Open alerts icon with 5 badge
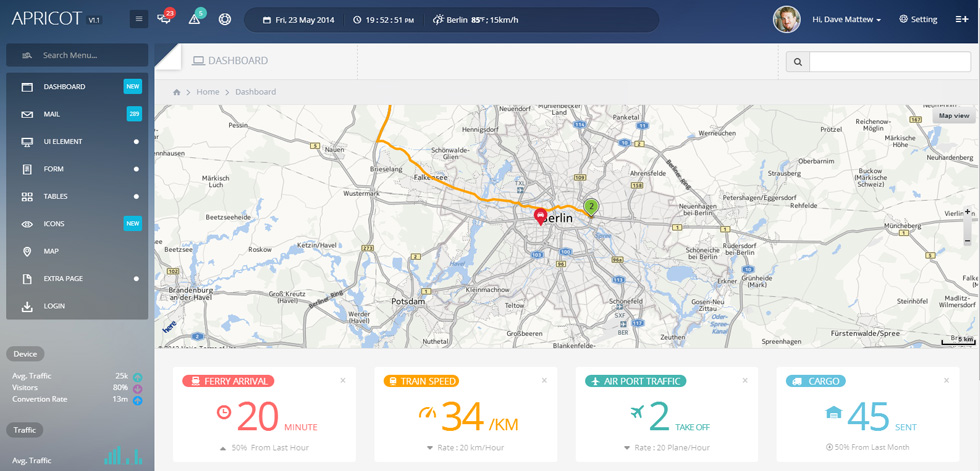This screenshot has width=980, height=471. click(196, 18)
